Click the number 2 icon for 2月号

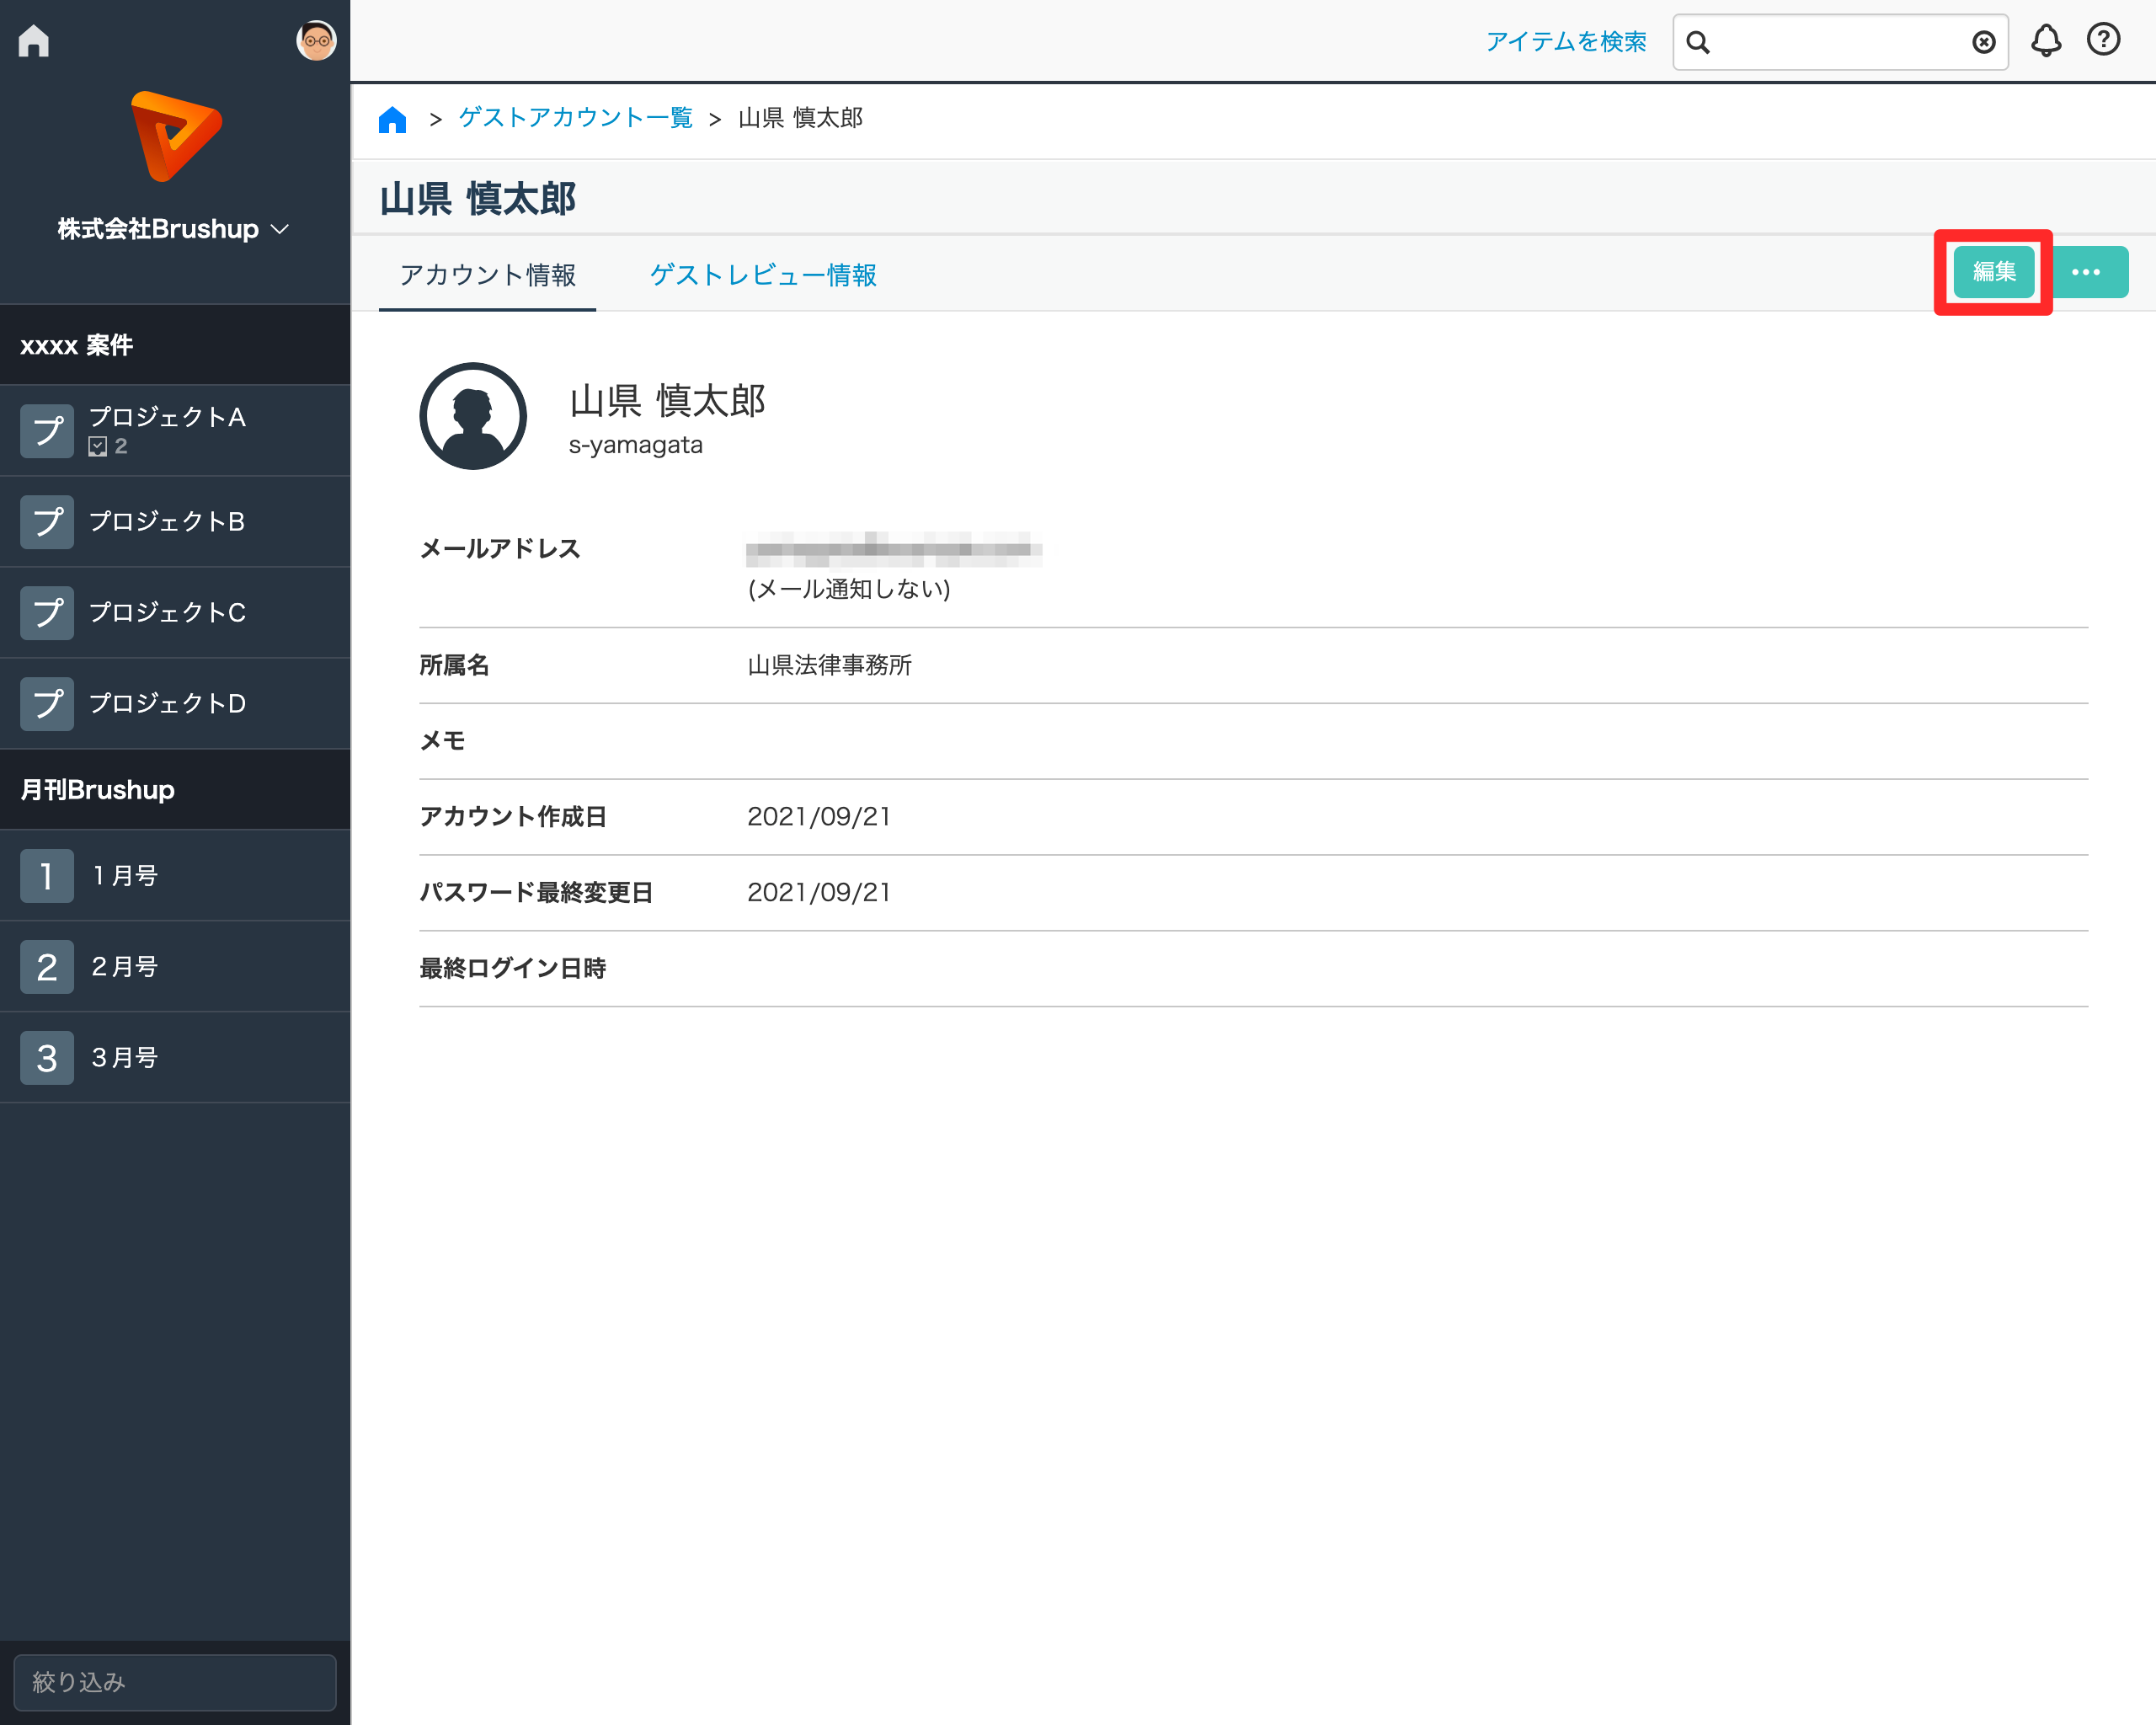(47, 967)
